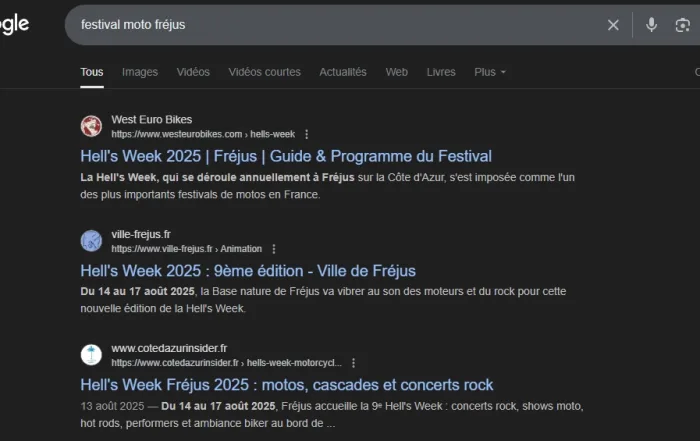Open Hell's Week Fréjus 2025 motos, cascades link

click(287, 385)
